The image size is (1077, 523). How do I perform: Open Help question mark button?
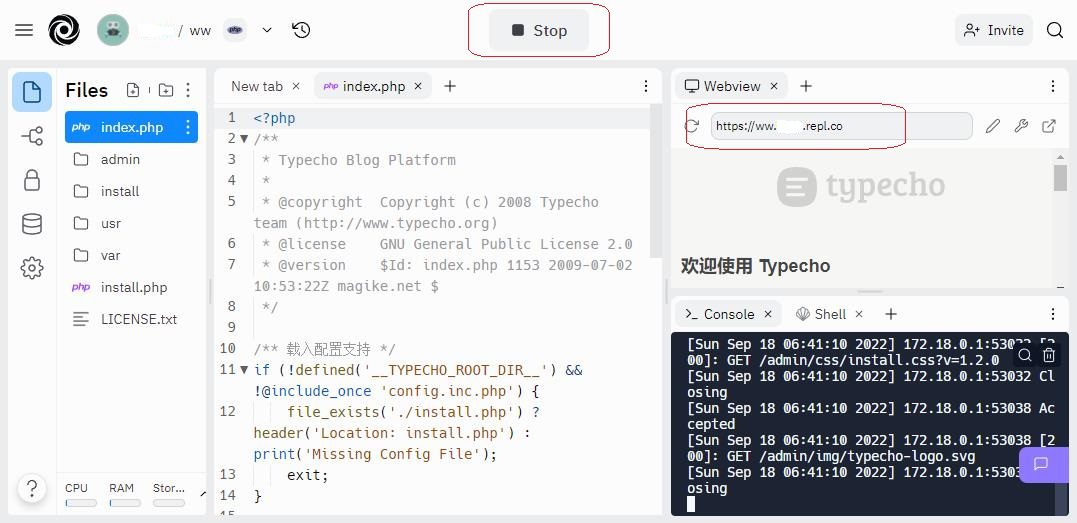[32, 488]
